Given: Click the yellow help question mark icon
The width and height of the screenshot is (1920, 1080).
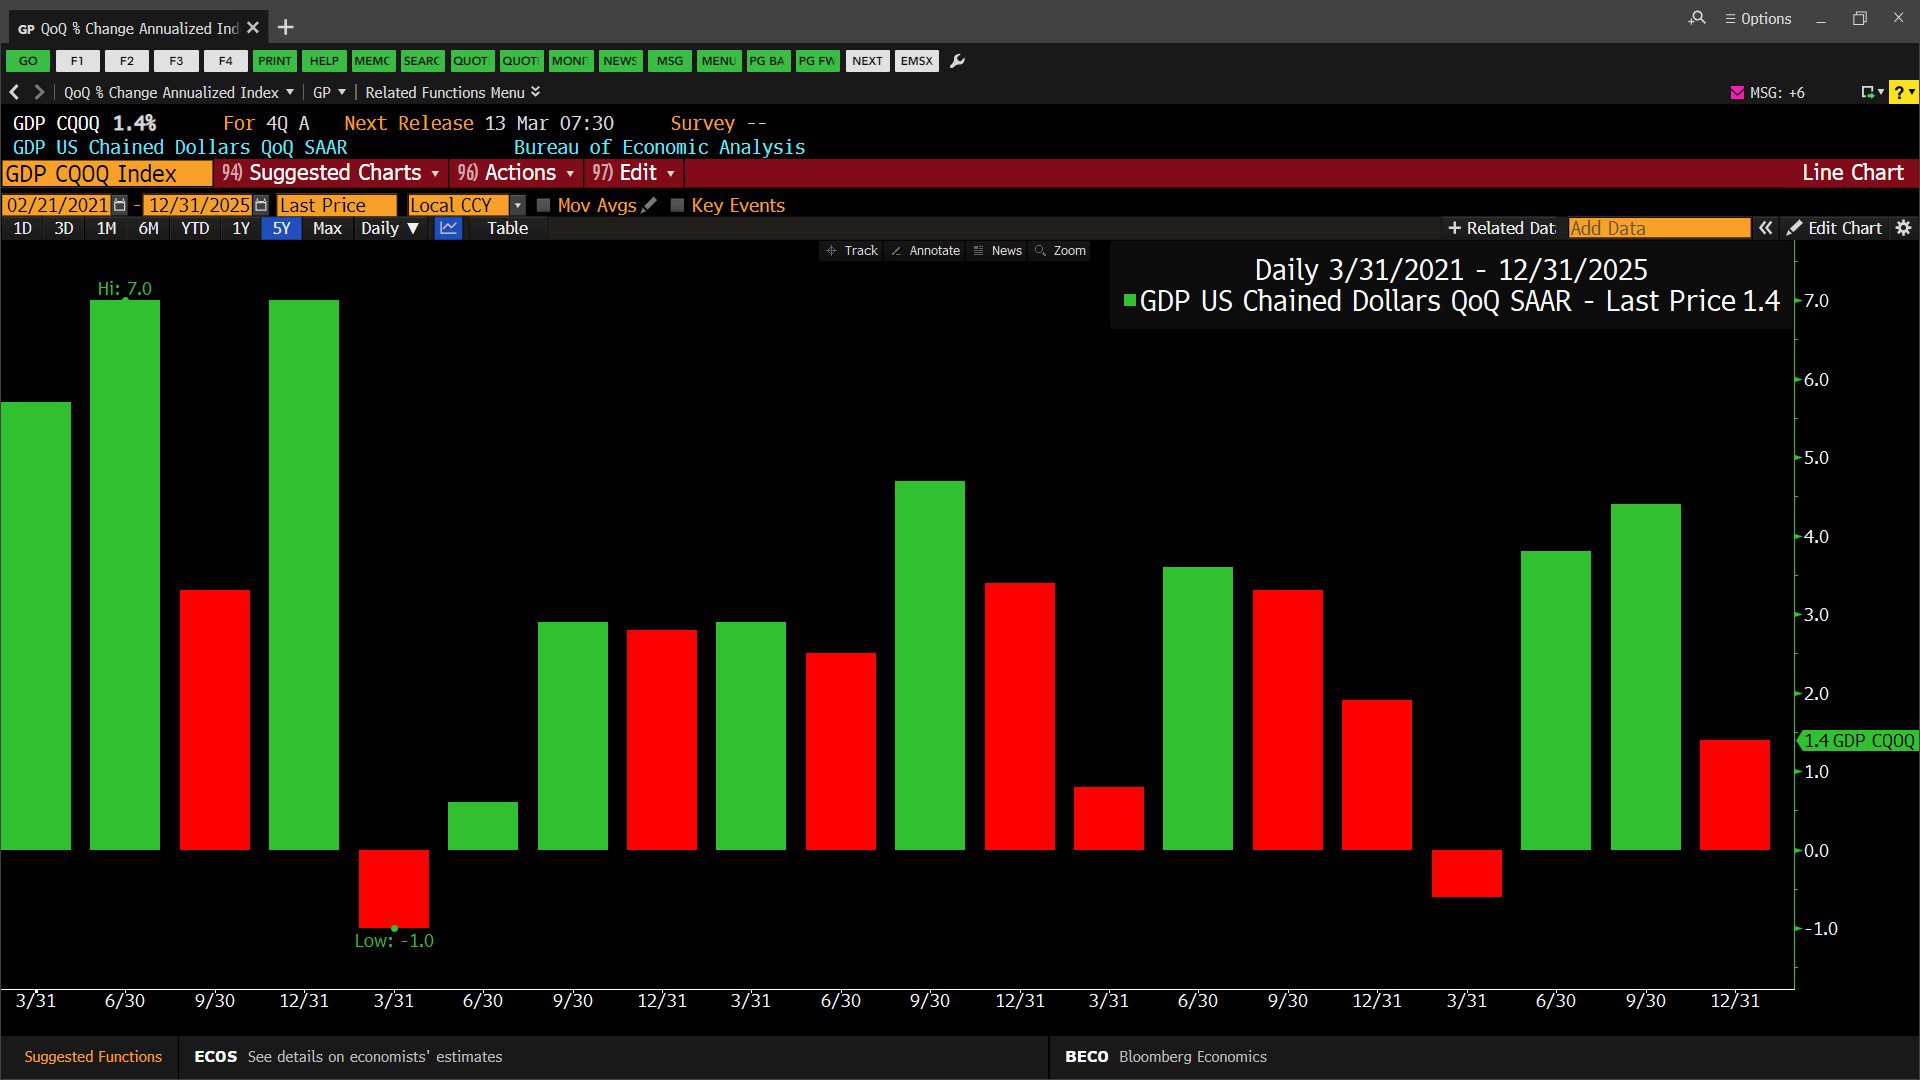Looking at the screenshot, I should 1899,92.
